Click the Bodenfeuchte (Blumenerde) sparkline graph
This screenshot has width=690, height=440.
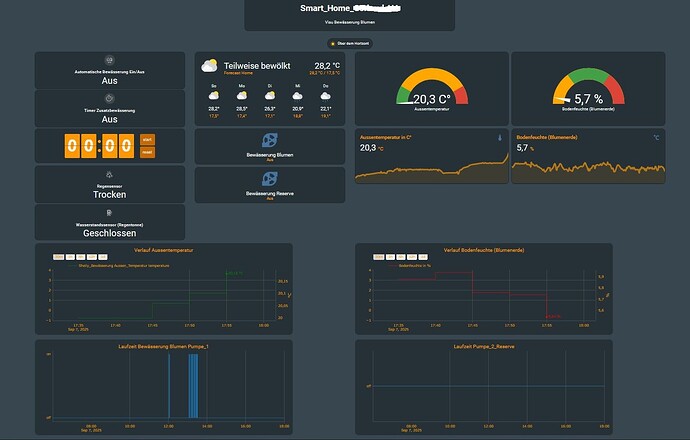(587, 170)
